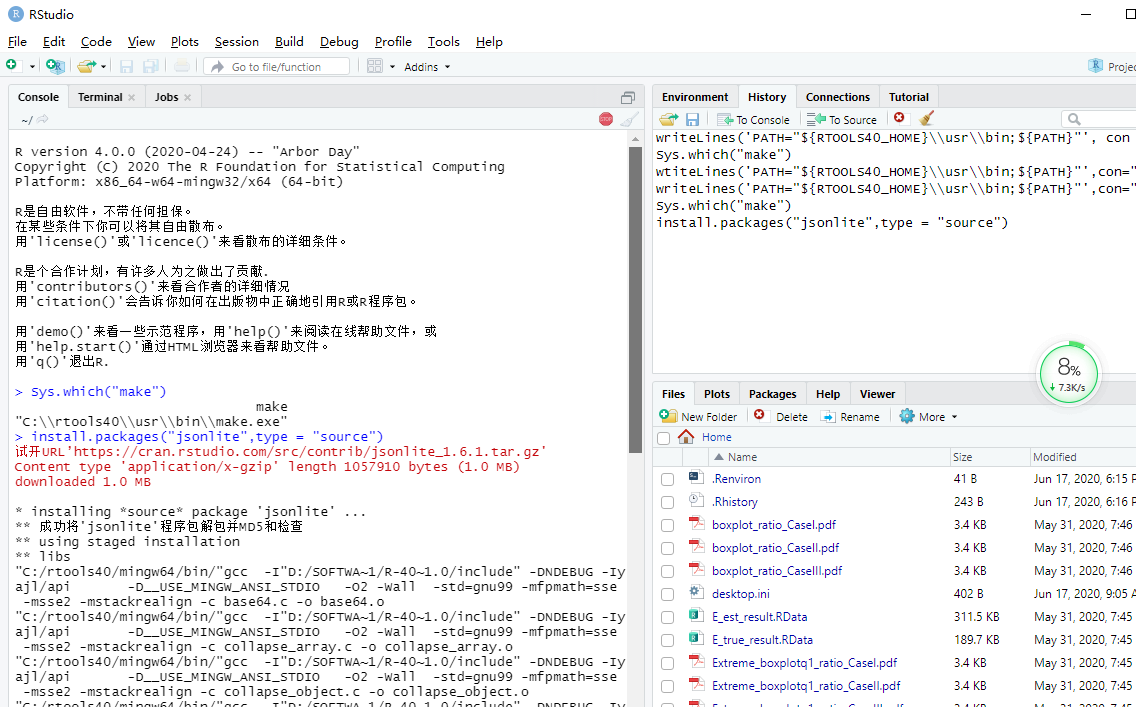Viewport: 1136px width, 707px height.
Task: Switch to the Plots tab
Action: [x=717, y=394]
